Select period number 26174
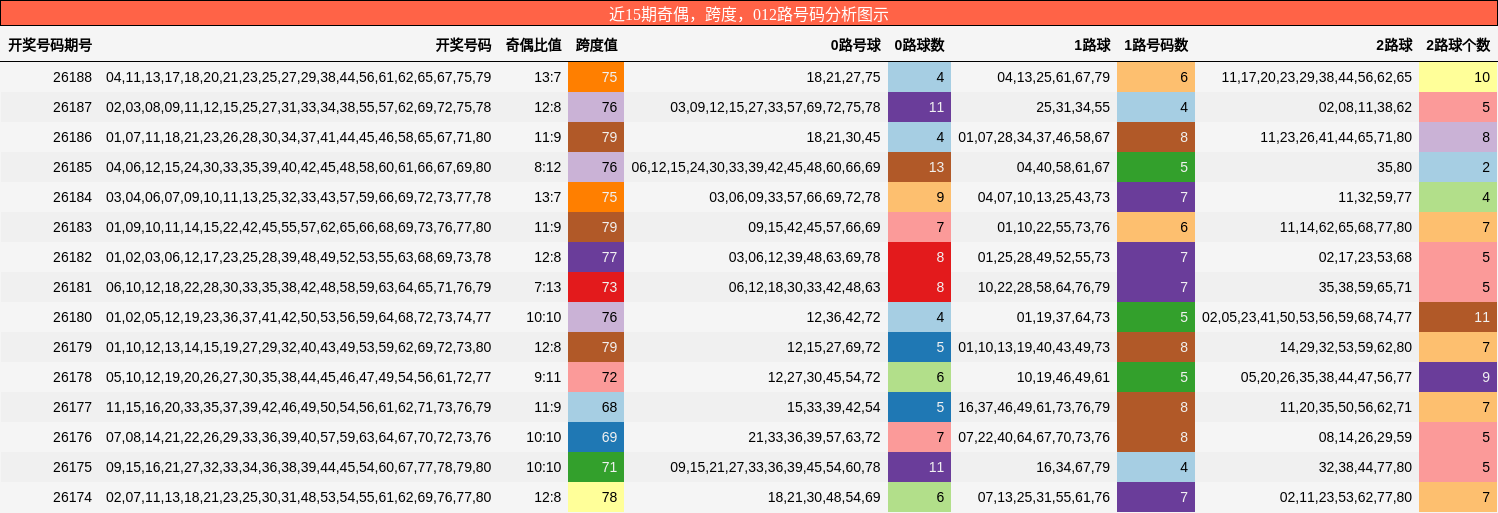 point(72,497)
